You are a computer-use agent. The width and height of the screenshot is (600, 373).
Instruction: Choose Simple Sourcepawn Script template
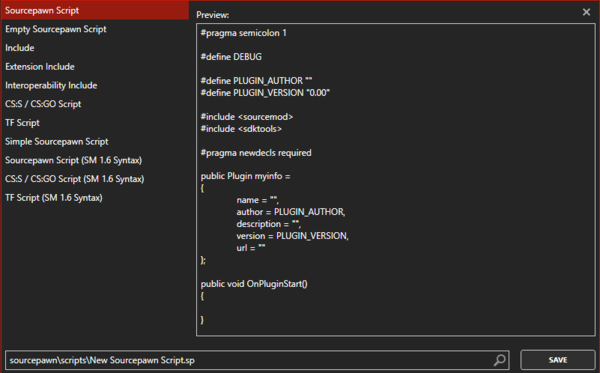pos(95,142)
